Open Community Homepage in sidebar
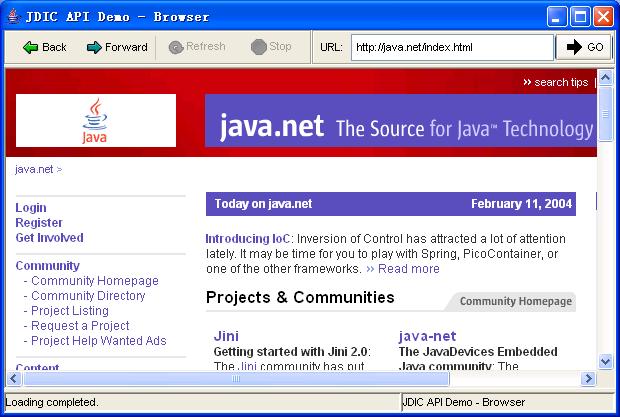This screenshot has width=620, height=417. pyautogui.click(x=95, y=281)
